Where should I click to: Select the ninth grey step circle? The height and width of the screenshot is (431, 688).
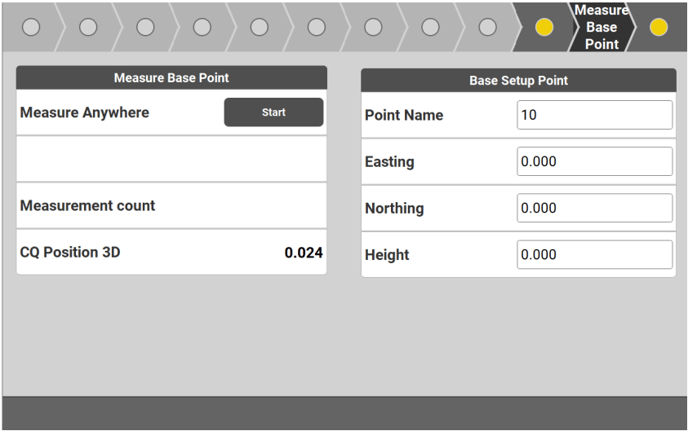click(487, 27)
